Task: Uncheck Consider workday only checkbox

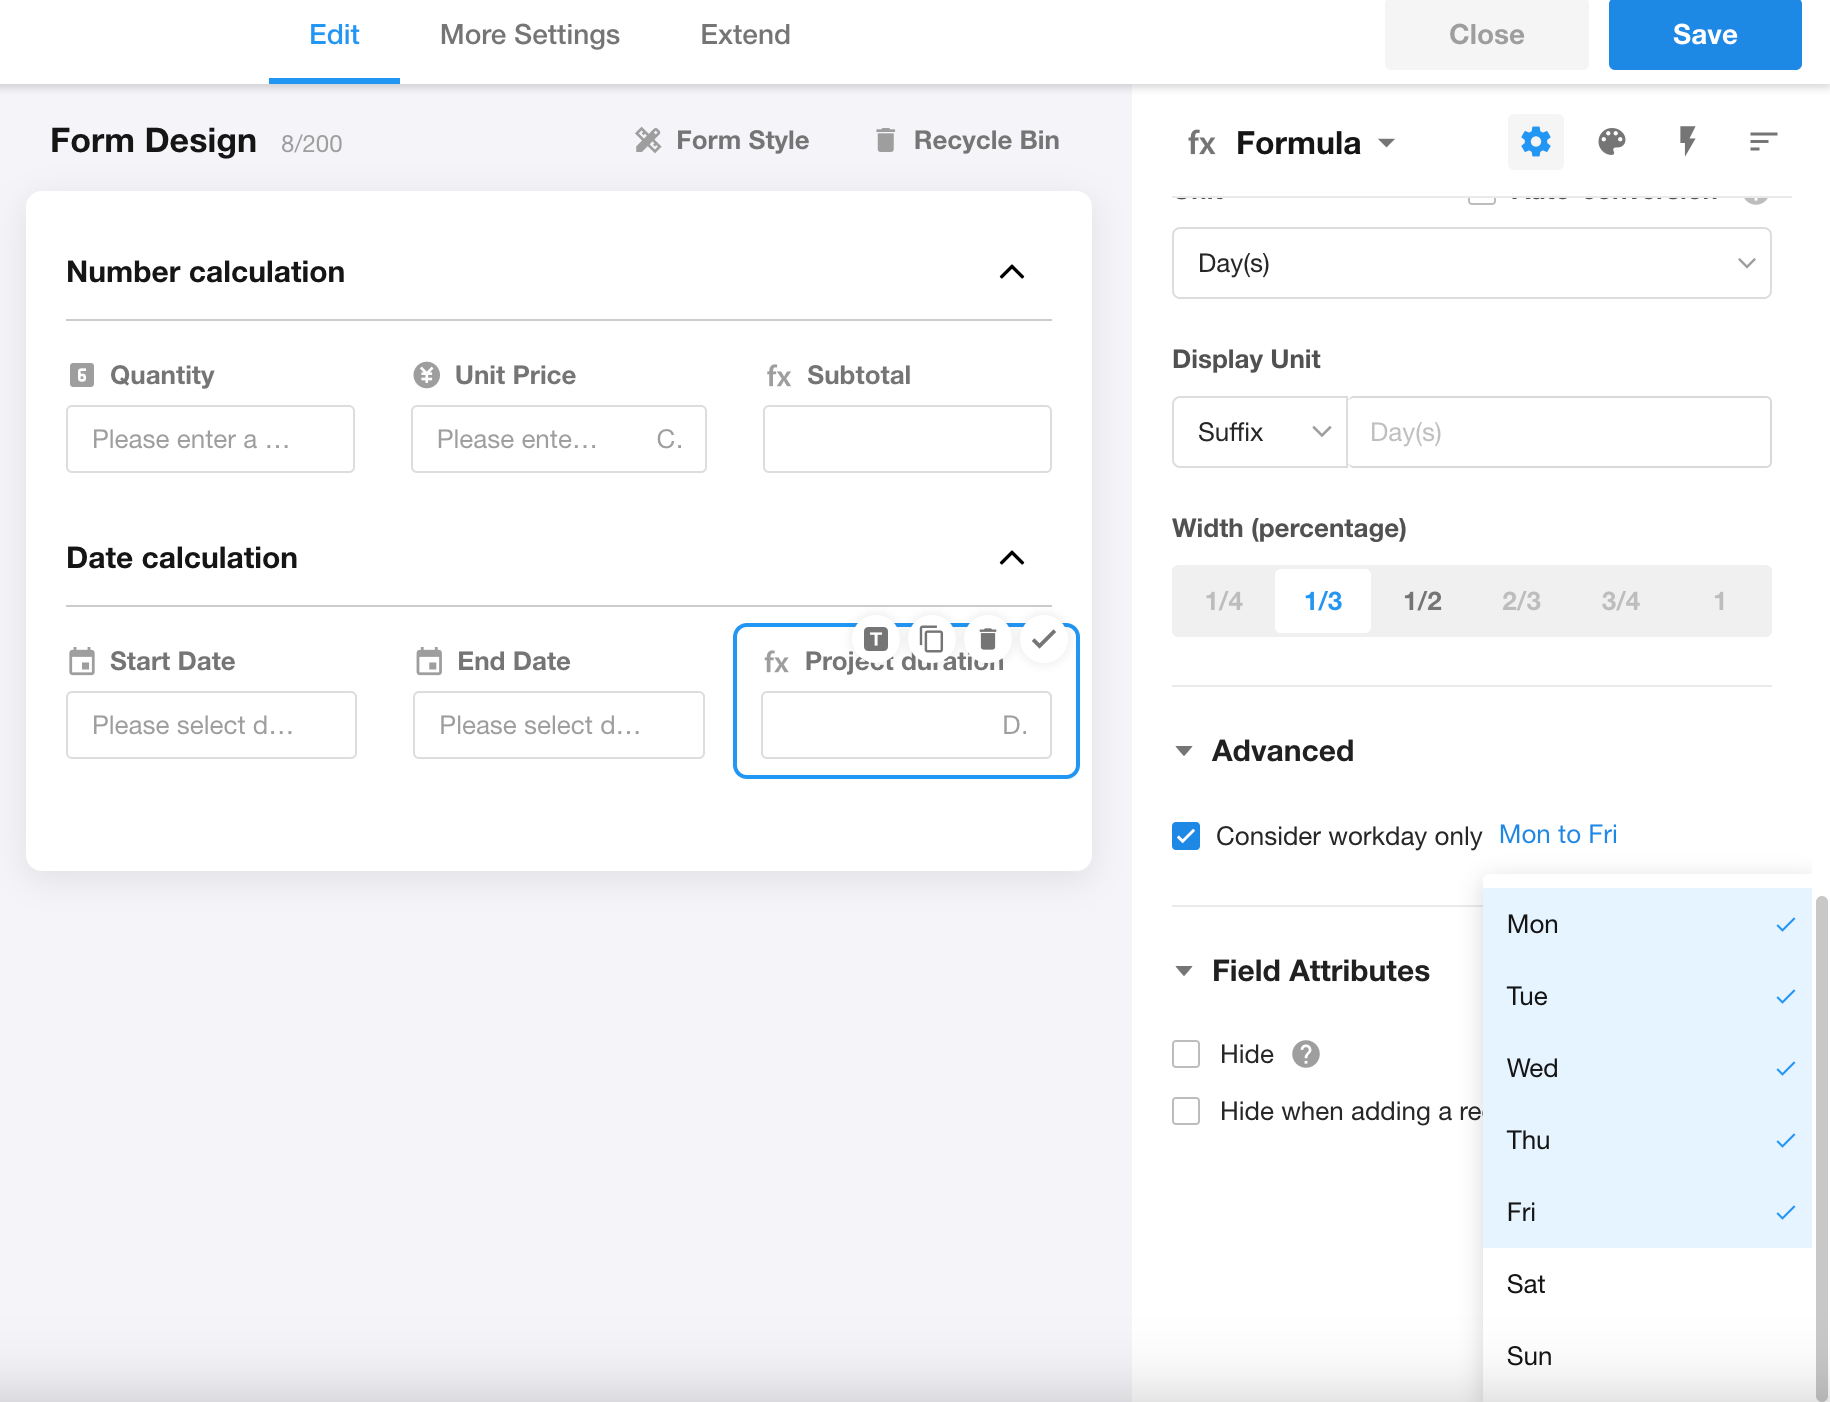Action: [1186, 836]
